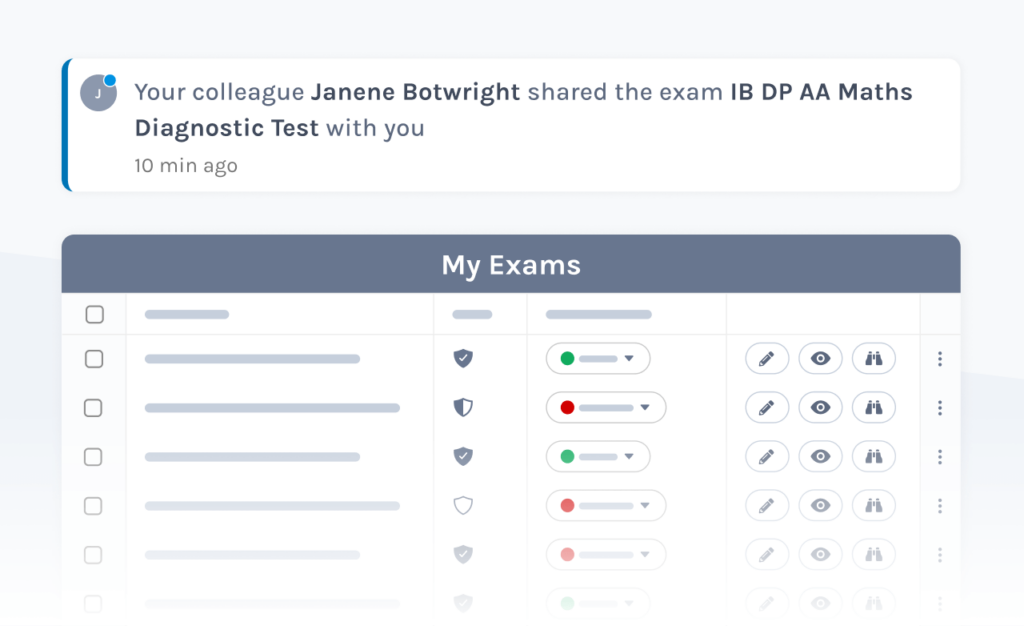Open the edit pencil icon on the first exam
The image size is (1024, 626).
[767, 358]
